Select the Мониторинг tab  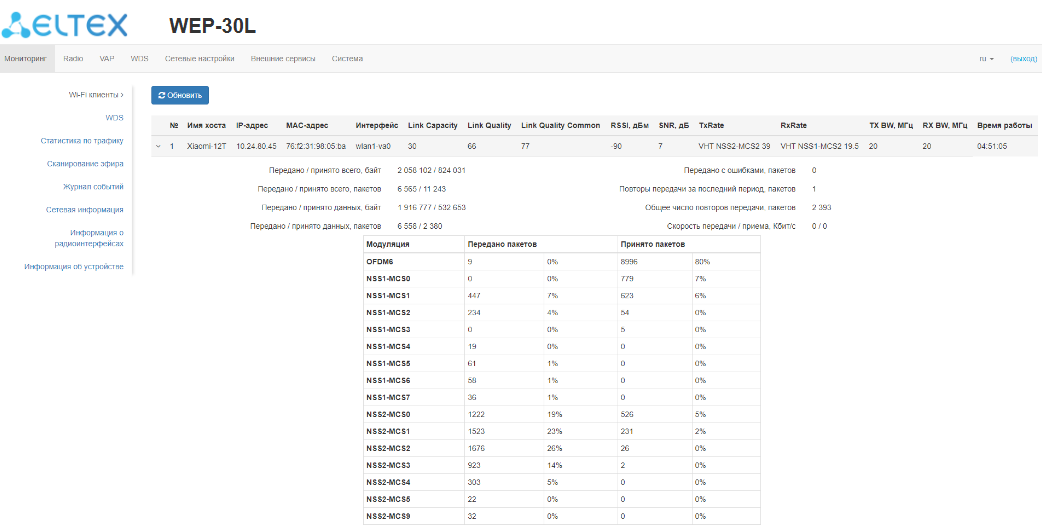26,59
